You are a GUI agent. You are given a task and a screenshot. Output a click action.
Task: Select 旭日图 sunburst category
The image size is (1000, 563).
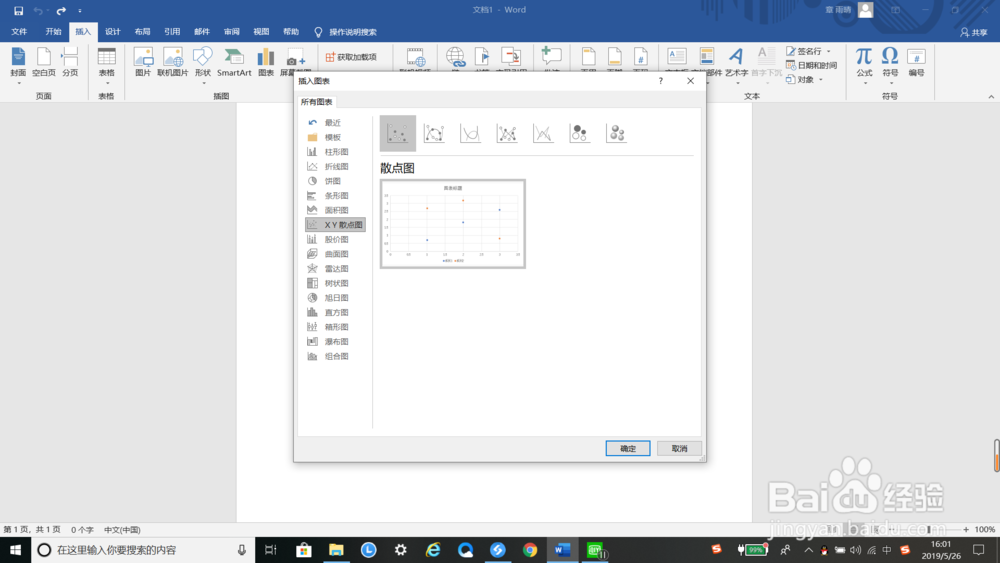[335, 298]
